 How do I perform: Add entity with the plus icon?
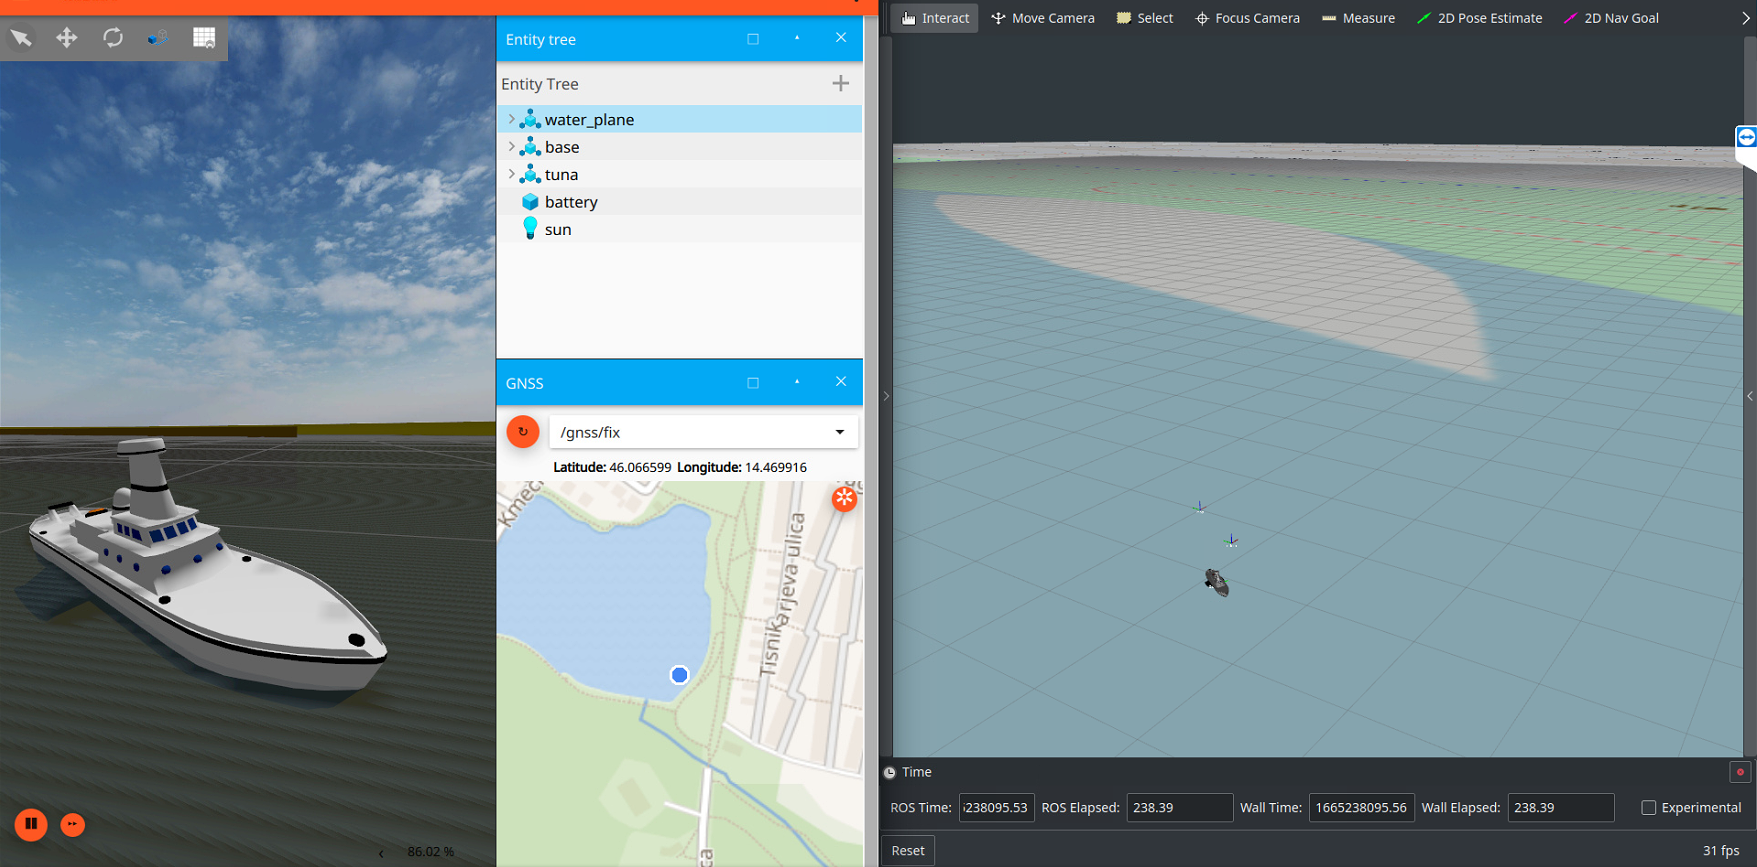(840, 84)
